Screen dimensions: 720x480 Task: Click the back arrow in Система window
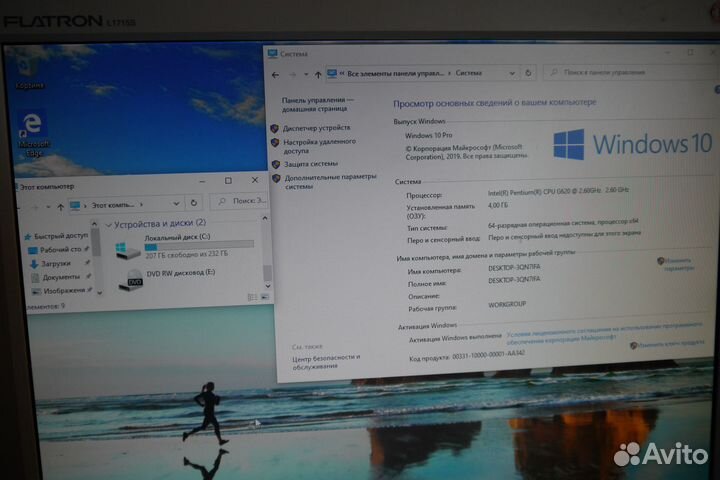pyautogui.click(x=278, y=74)
